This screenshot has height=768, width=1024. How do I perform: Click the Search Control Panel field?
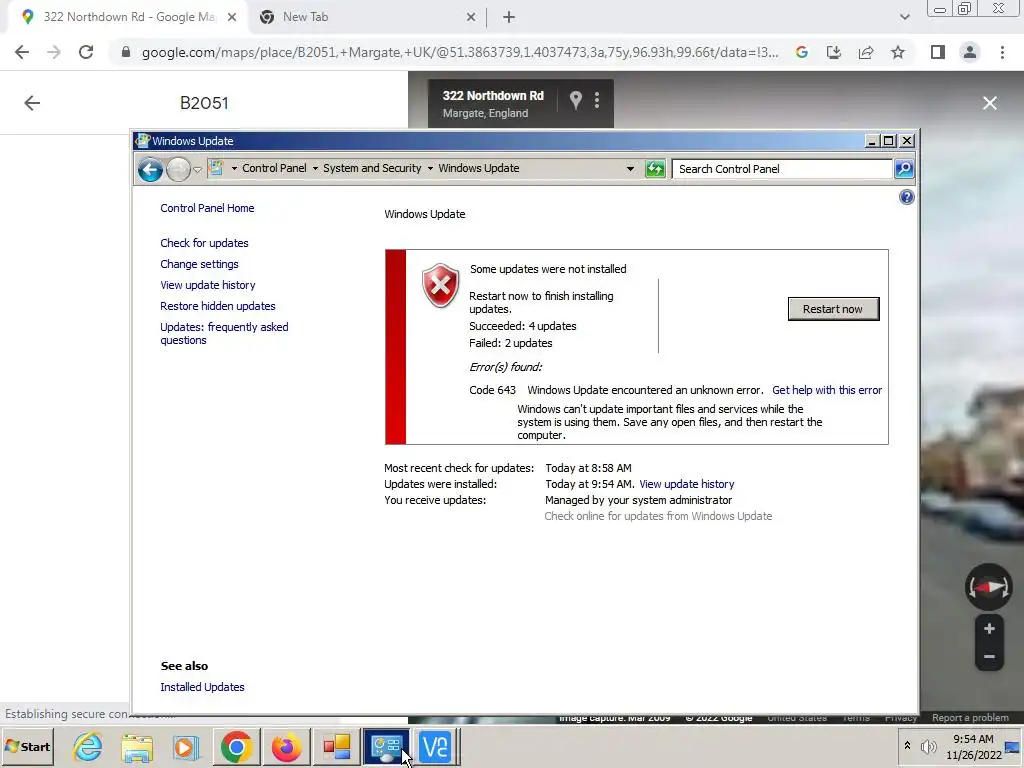tap(782, 169)
